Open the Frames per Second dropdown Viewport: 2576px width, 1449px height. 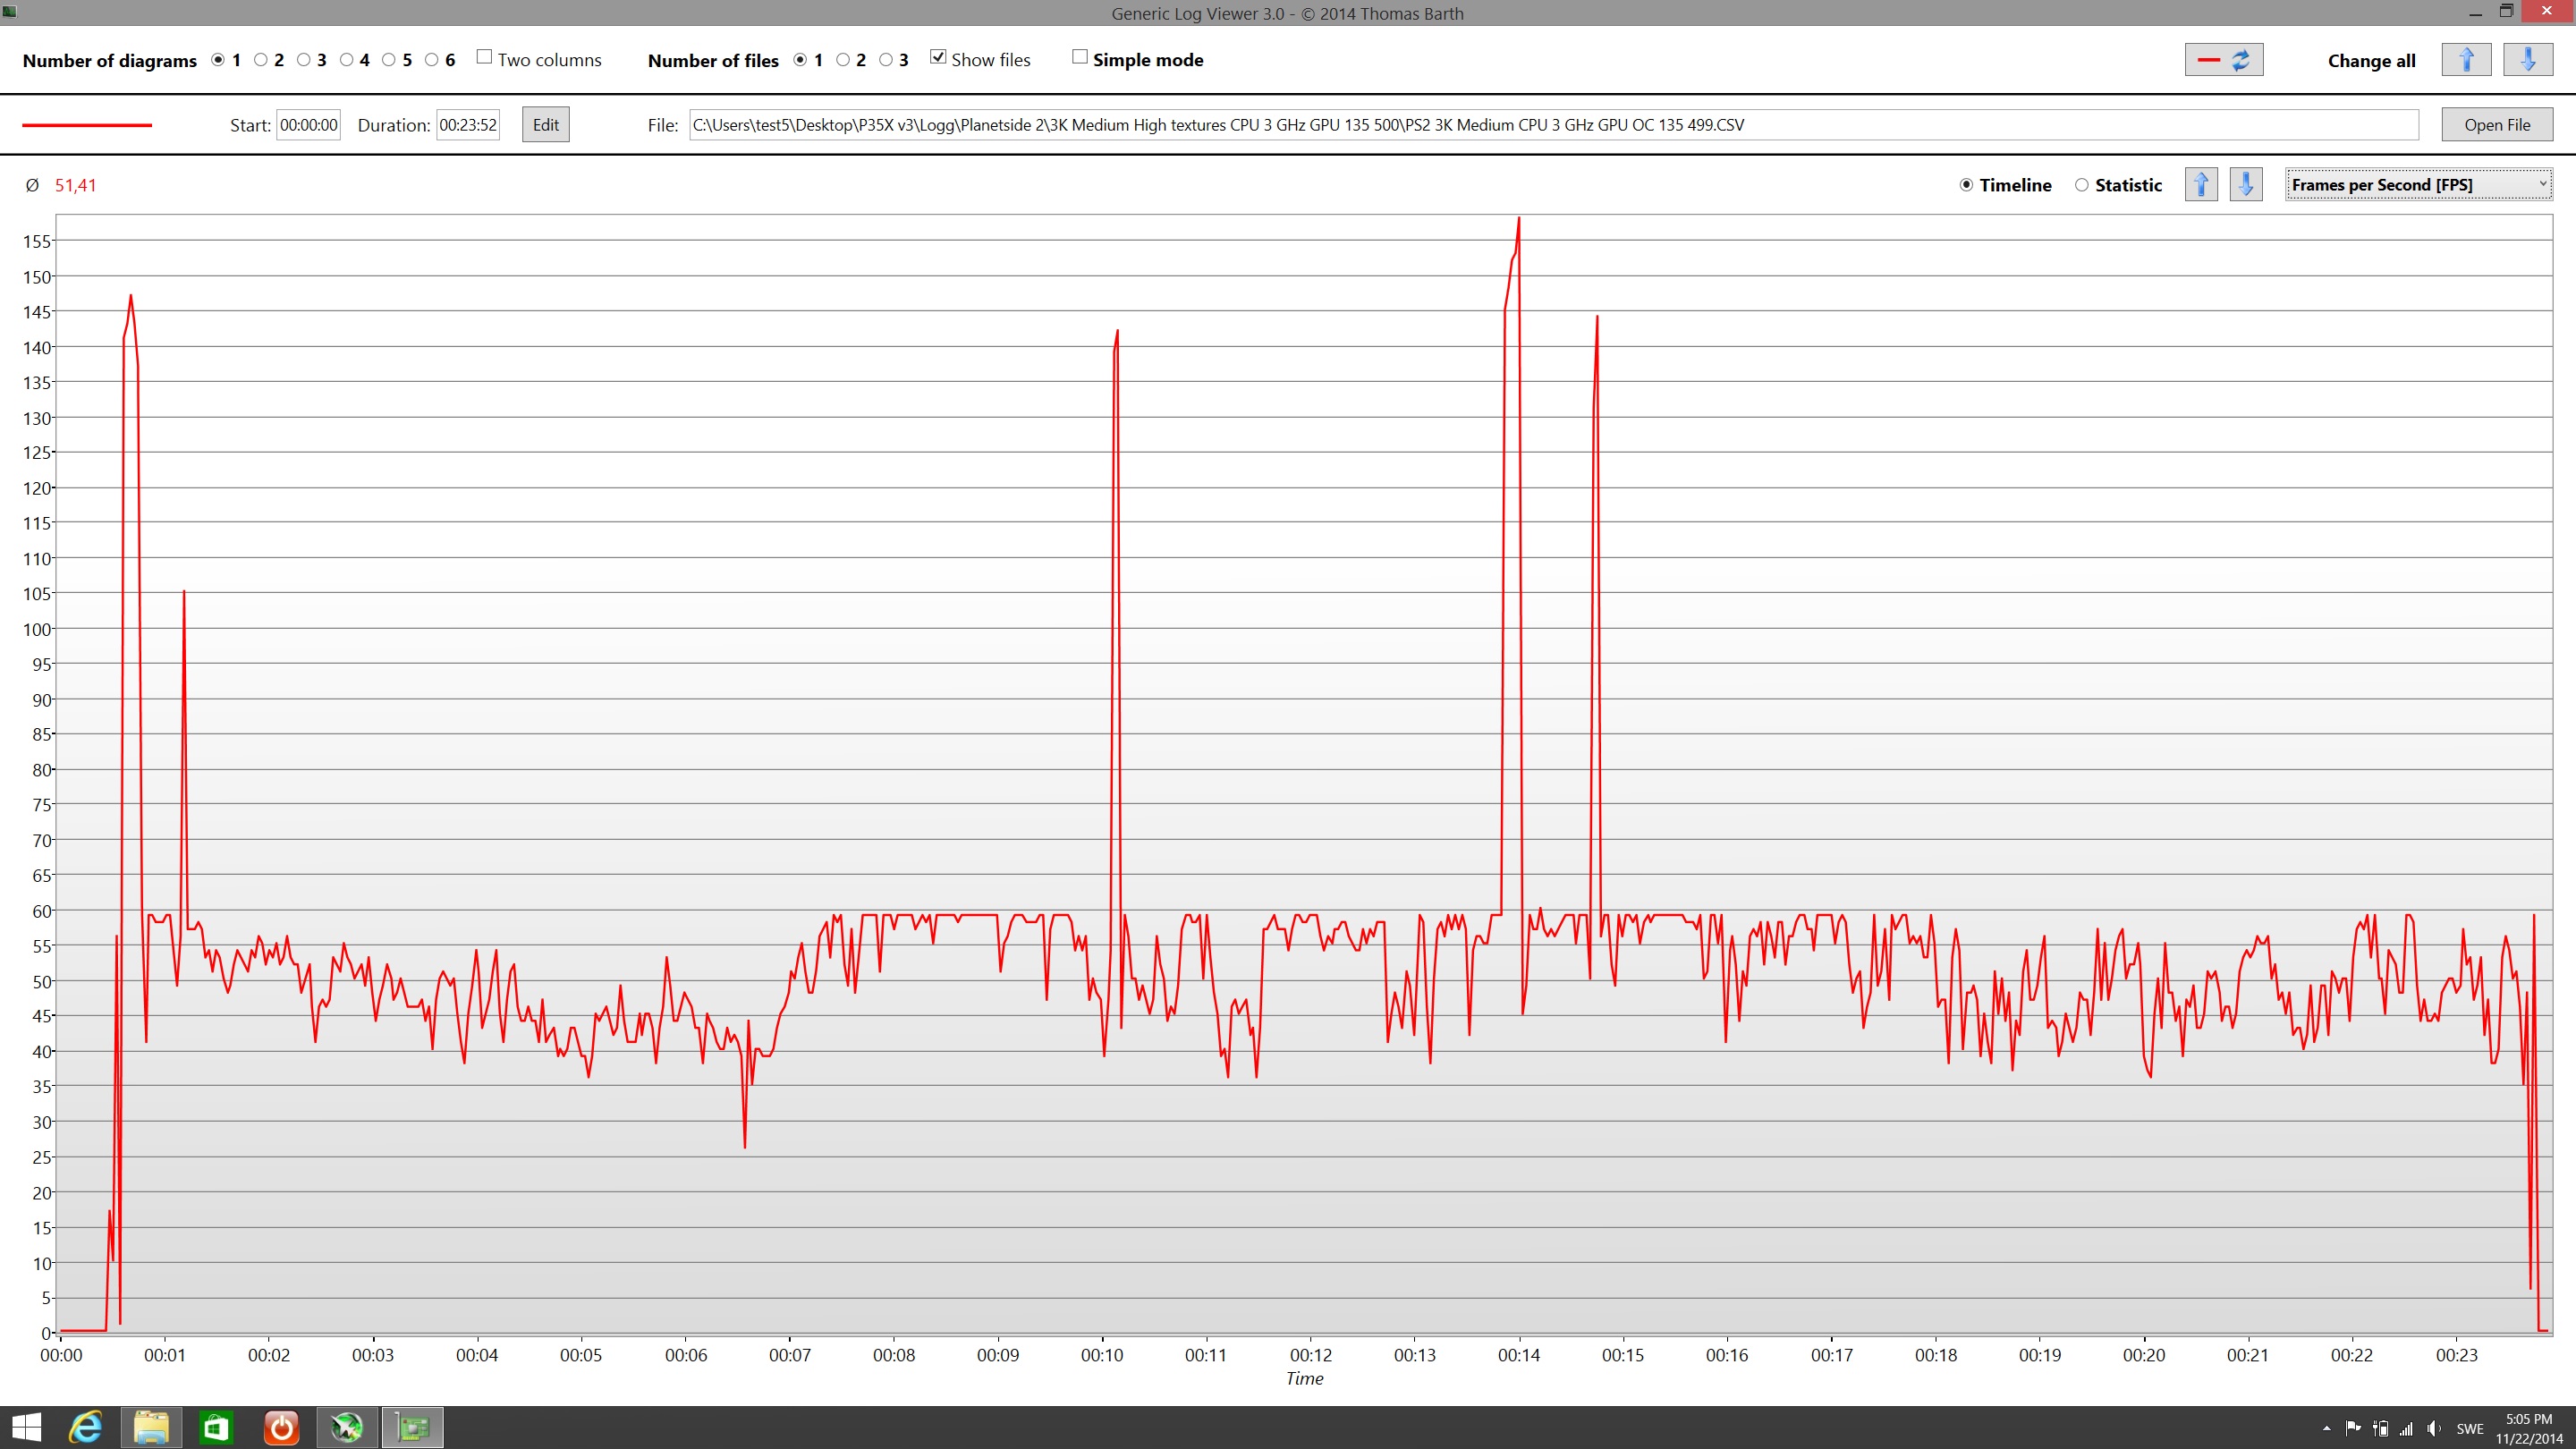tap(2418, 184)
